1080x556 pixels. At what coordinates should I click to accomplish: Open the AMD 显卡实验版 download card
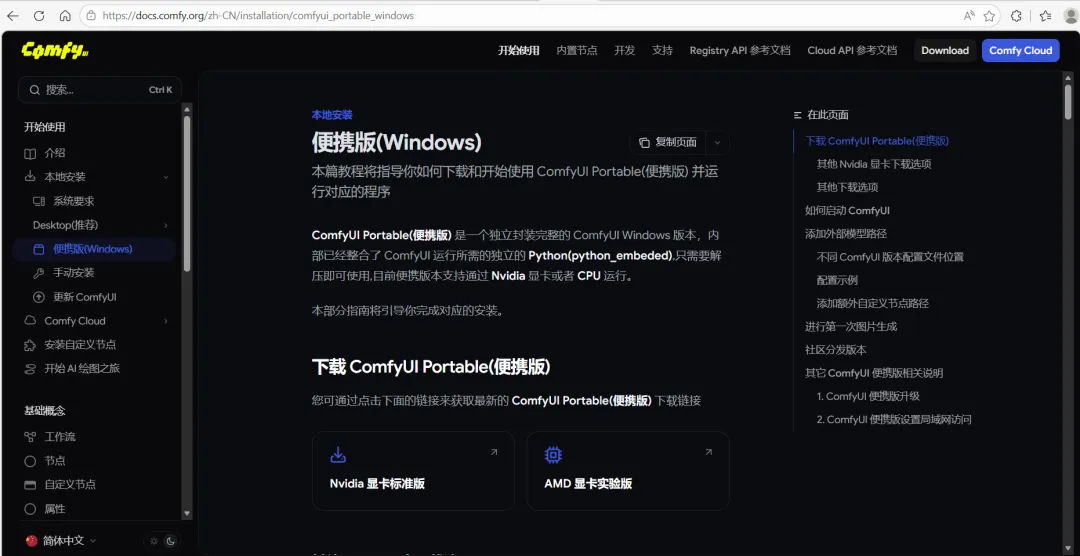627,471
